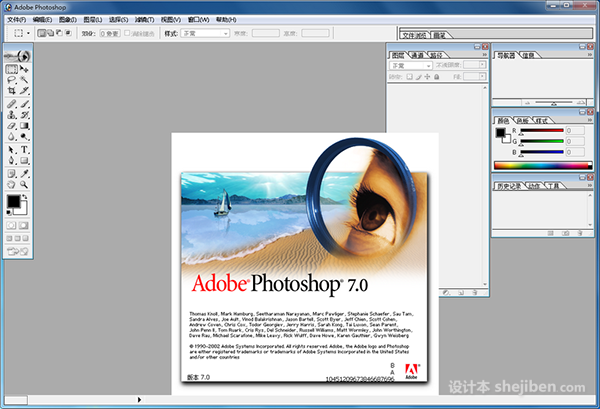Open the 帮助(H) Help menu

point(226,20)
